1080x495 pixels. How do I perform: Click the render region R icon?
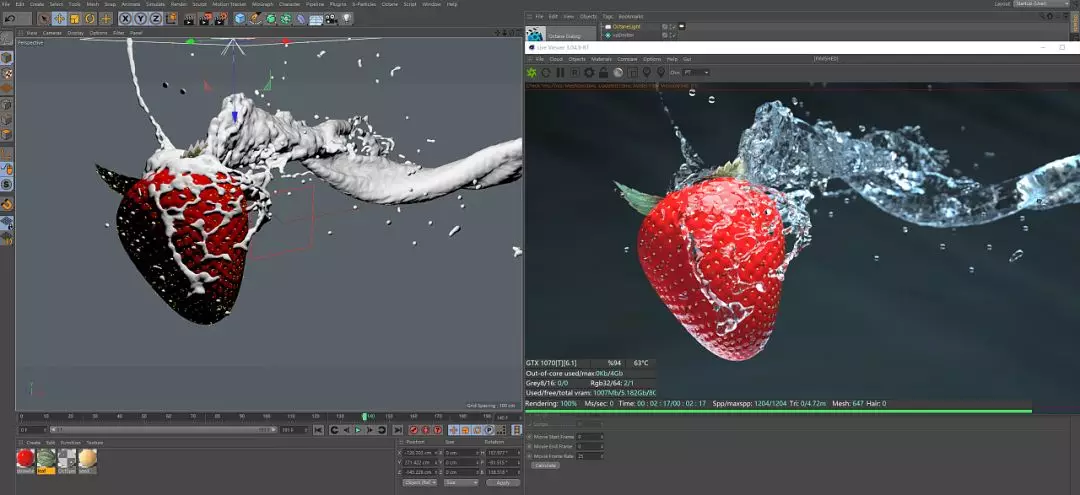click(574, 72)
